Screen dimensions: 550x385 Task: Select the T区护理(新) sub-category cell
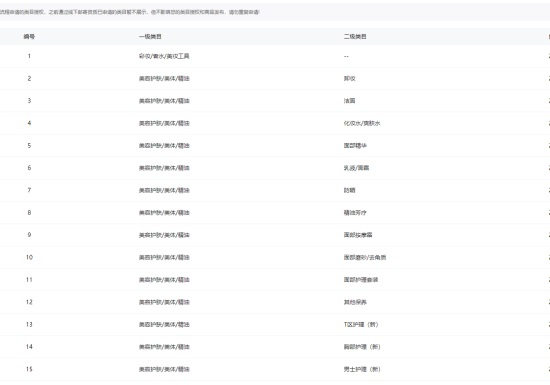[361, 324]
